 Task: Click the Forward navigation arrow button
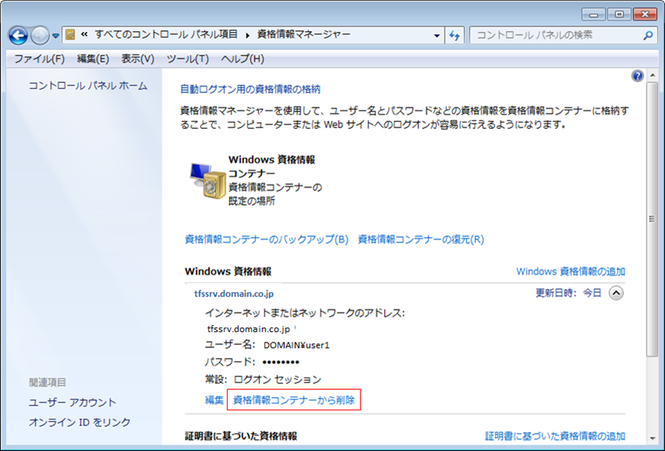(x=40, y=36)
